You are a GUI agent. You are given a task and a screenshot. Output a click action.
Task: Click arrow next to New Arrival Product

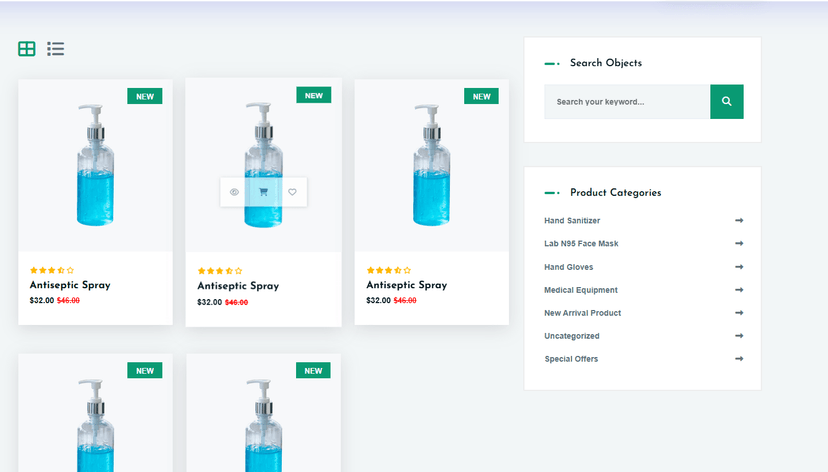tap(739, 313)
